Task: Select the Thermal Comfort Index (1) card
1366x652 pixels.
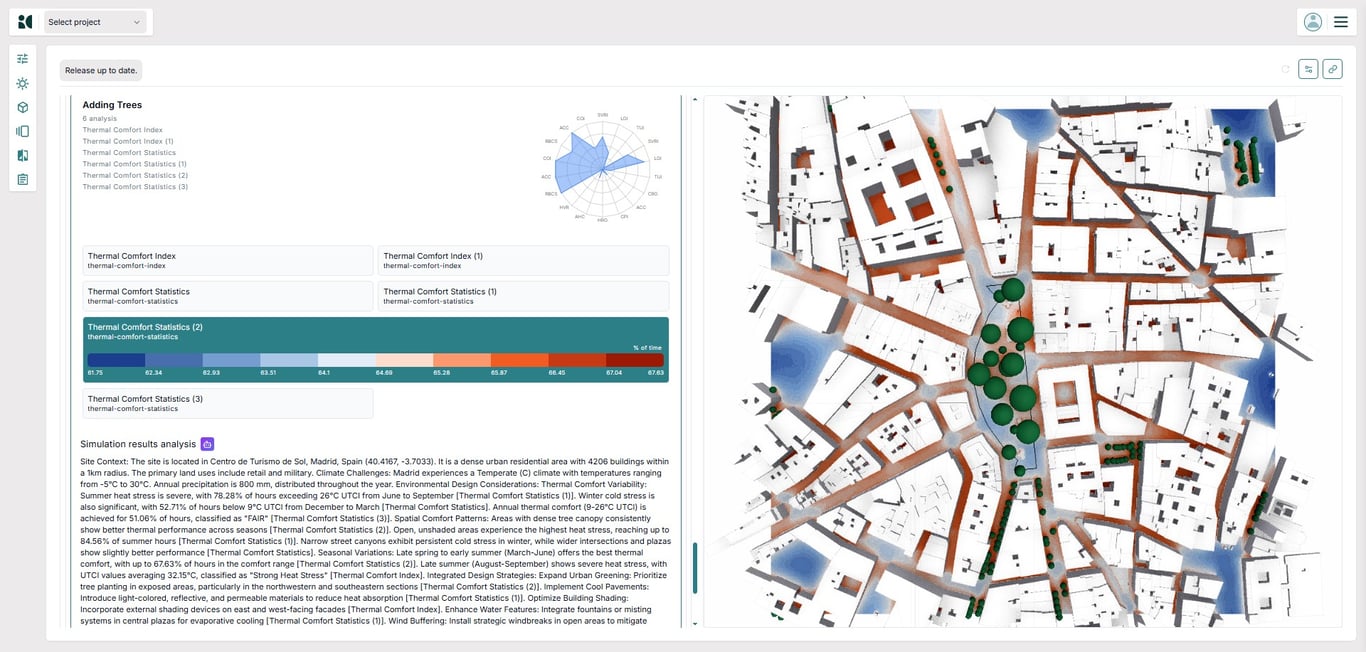Action: pos(523,260)
